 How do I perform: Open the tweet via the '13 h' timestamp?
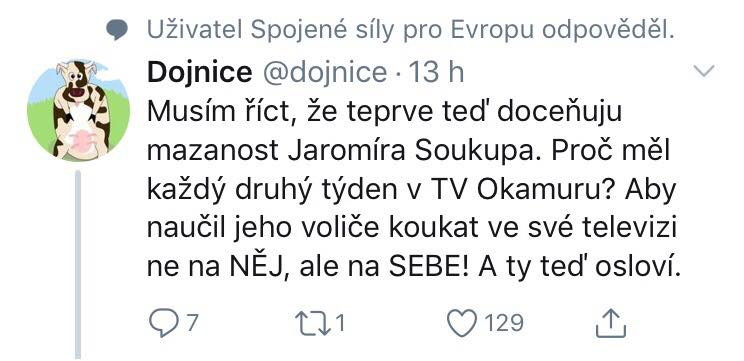click(x=436, y=73)
